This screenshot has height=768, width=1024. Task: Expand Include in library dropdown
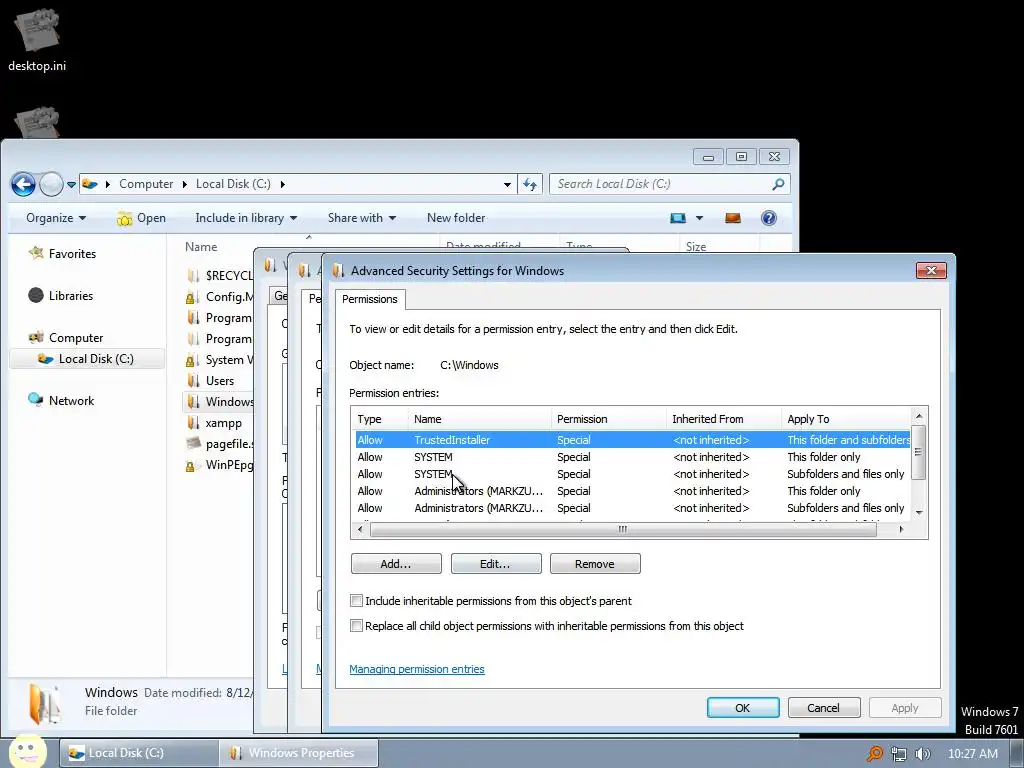(246, 218)
